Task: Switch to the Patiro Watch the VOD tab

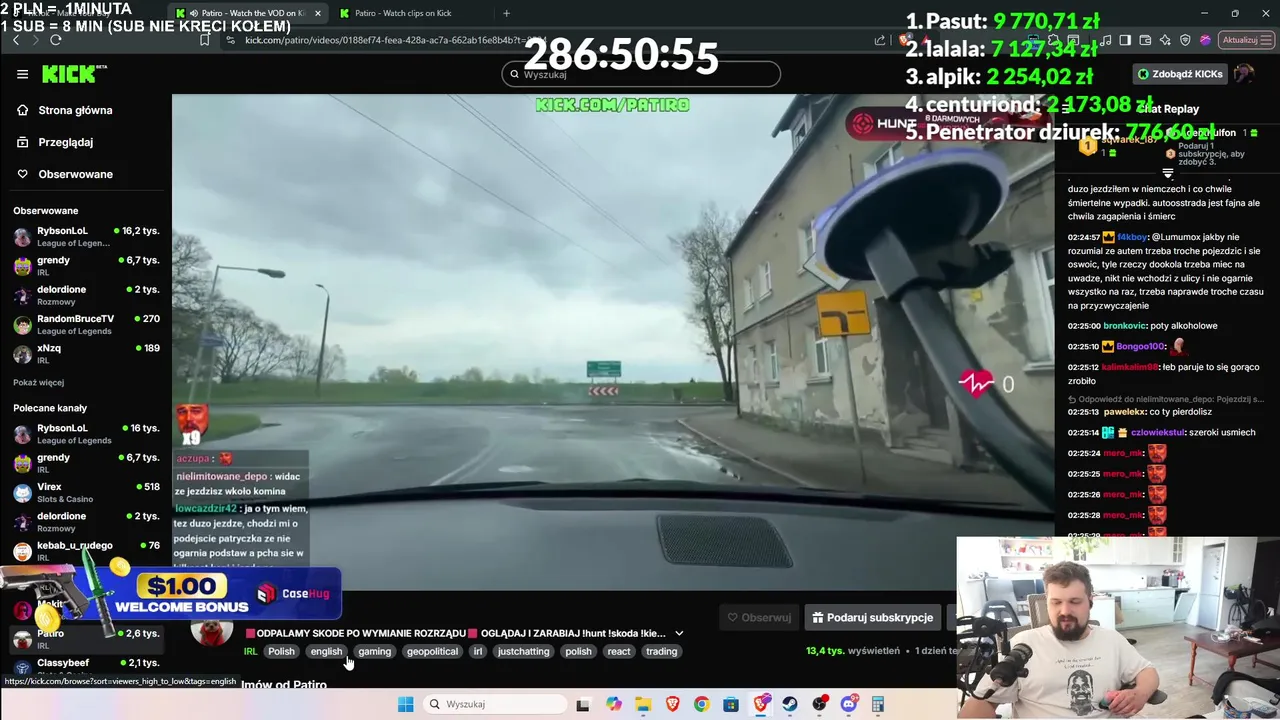Action: (x=250, y=13)
